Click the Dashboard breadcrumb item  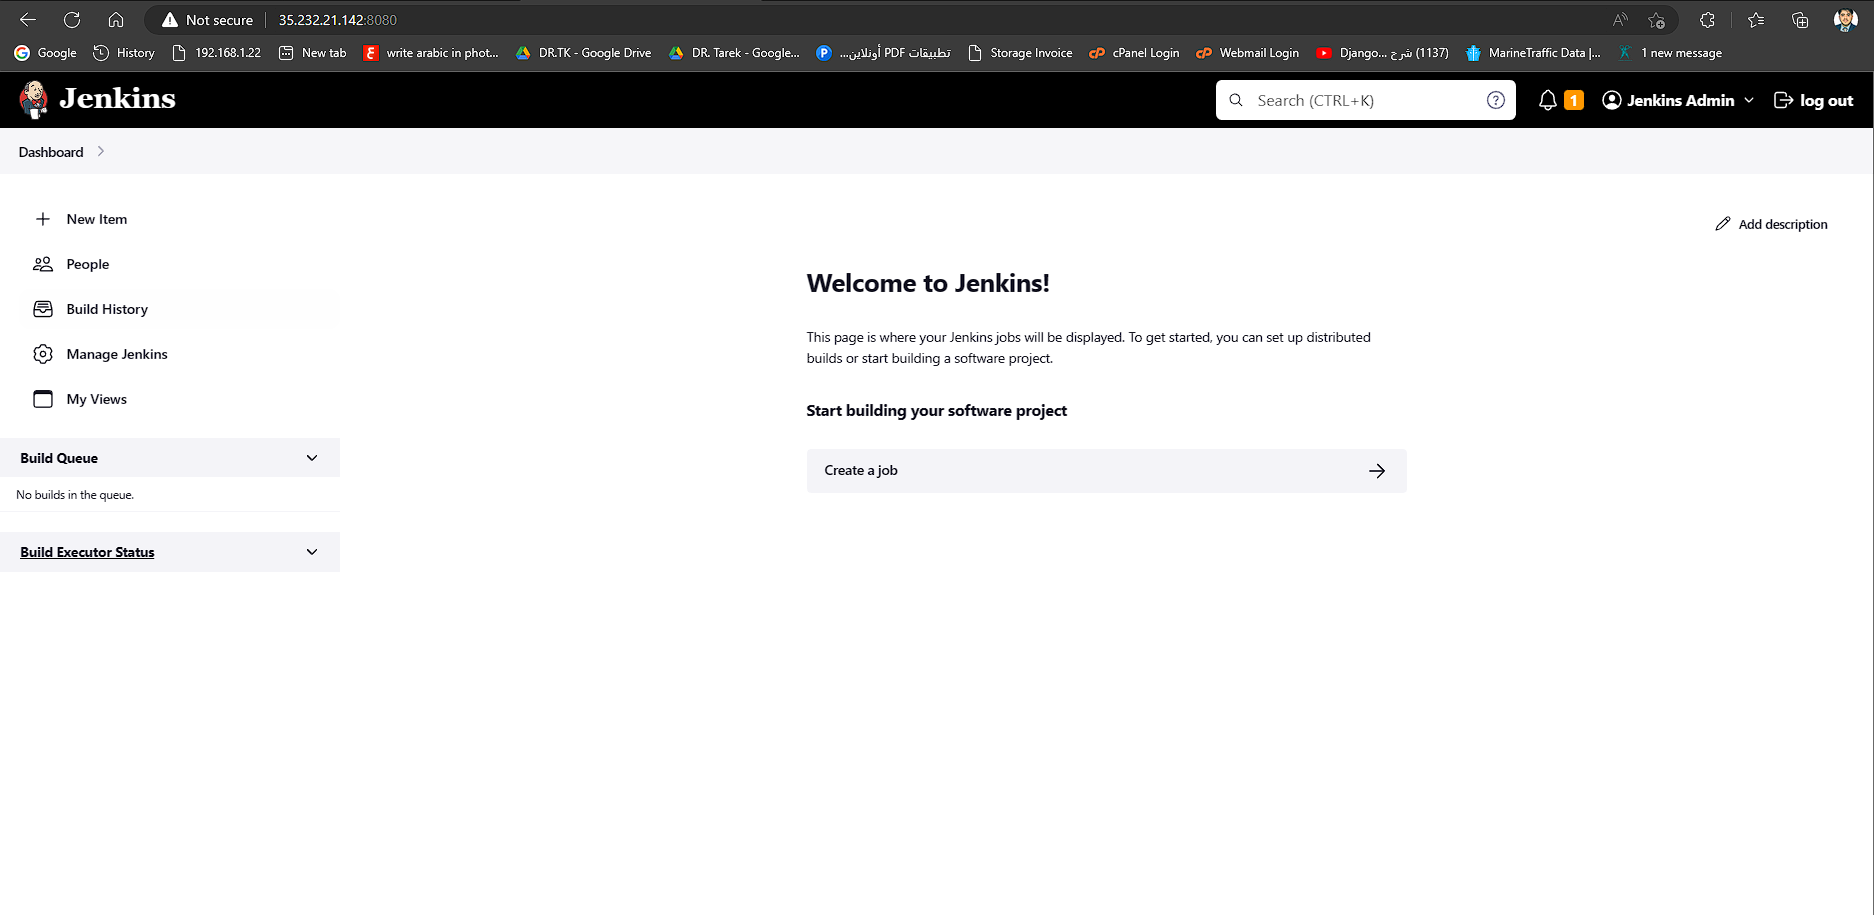click(51, 151)
